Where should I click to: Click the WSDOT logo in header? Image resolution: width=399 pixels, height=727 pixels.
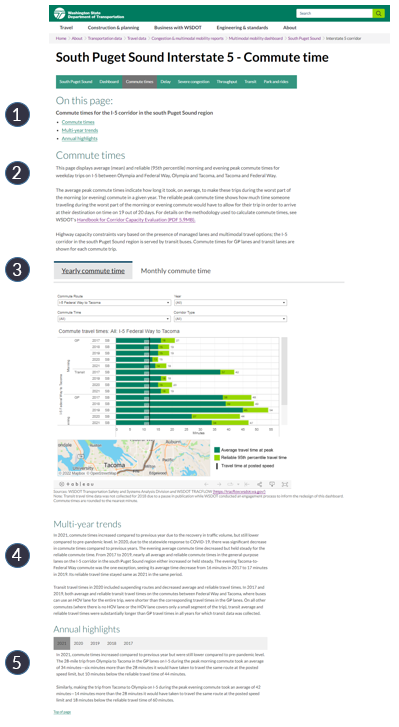[x=89, y=13]
